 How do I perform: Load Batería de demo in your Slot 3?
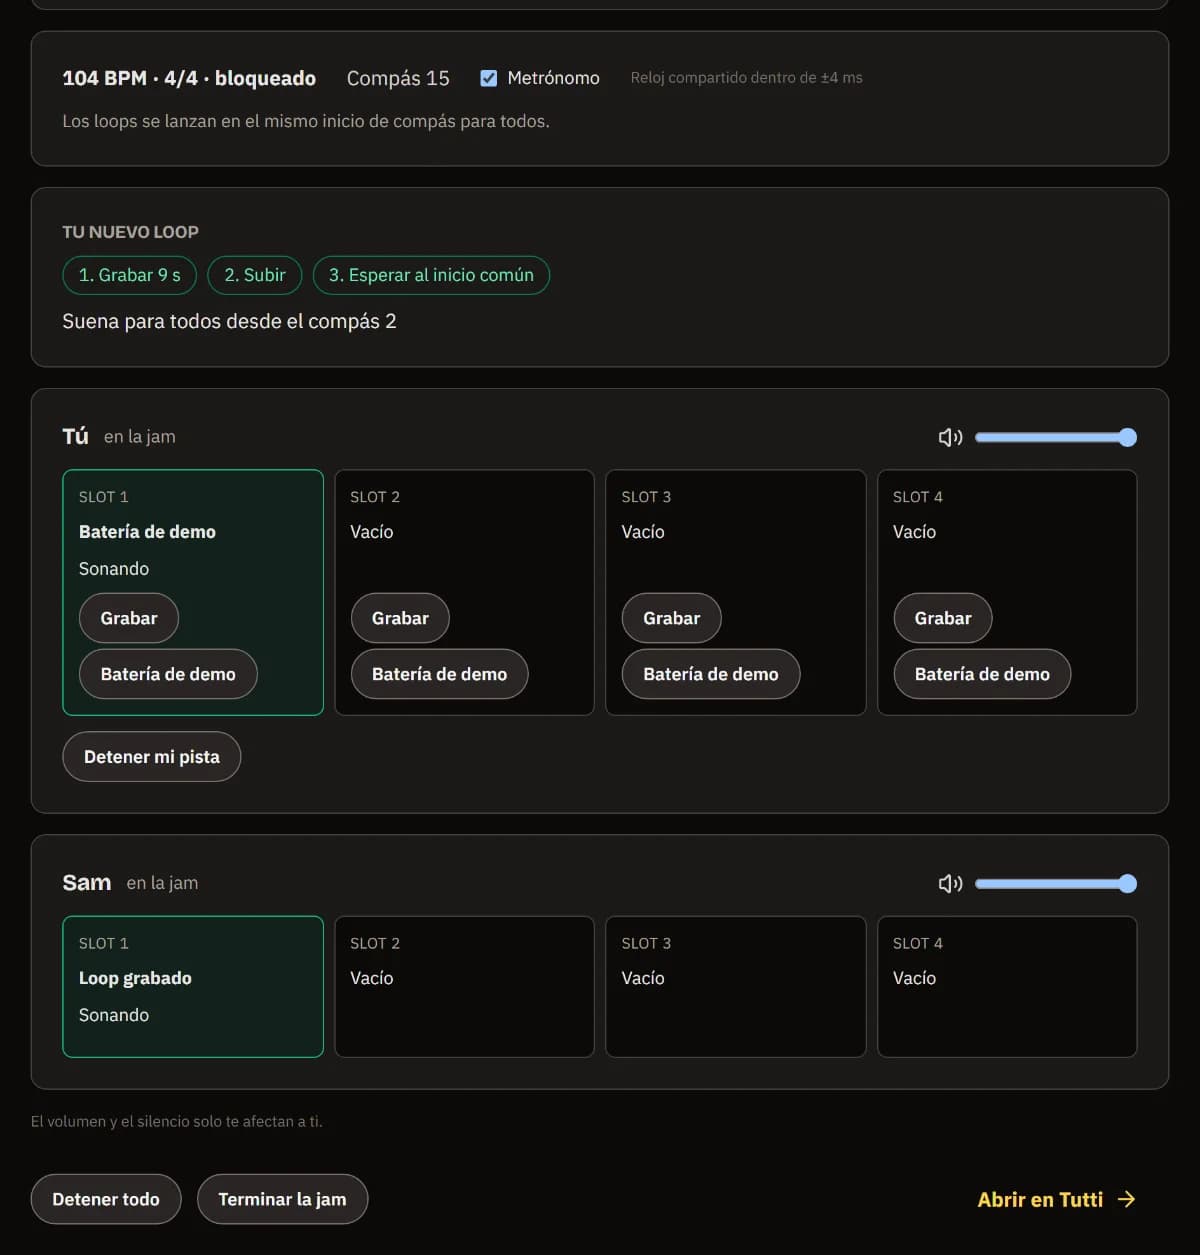click(711, 674)
